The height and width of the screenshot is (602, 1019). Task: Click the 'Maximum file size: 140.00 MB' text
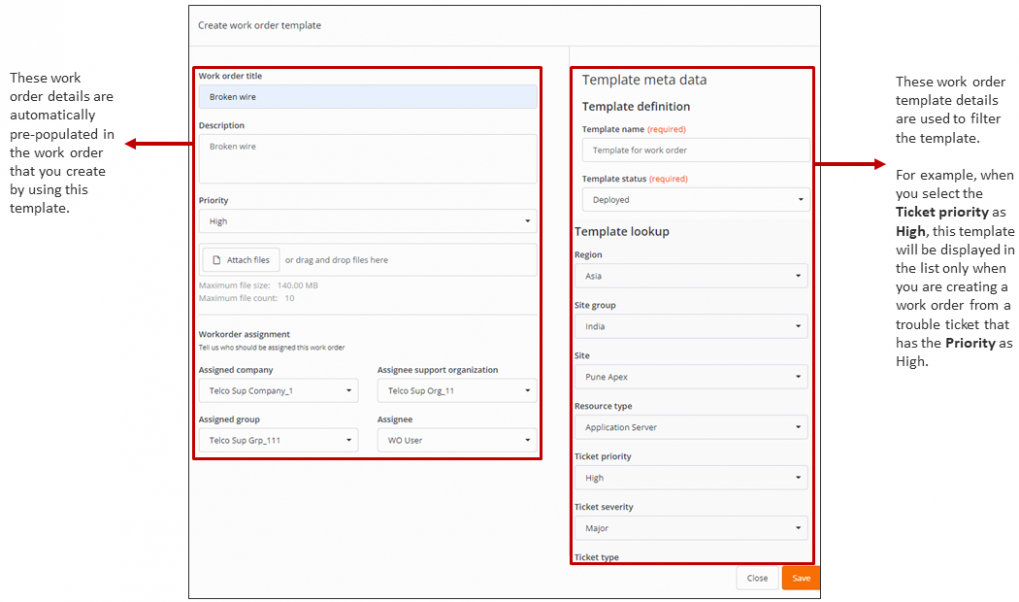point(259,285)
